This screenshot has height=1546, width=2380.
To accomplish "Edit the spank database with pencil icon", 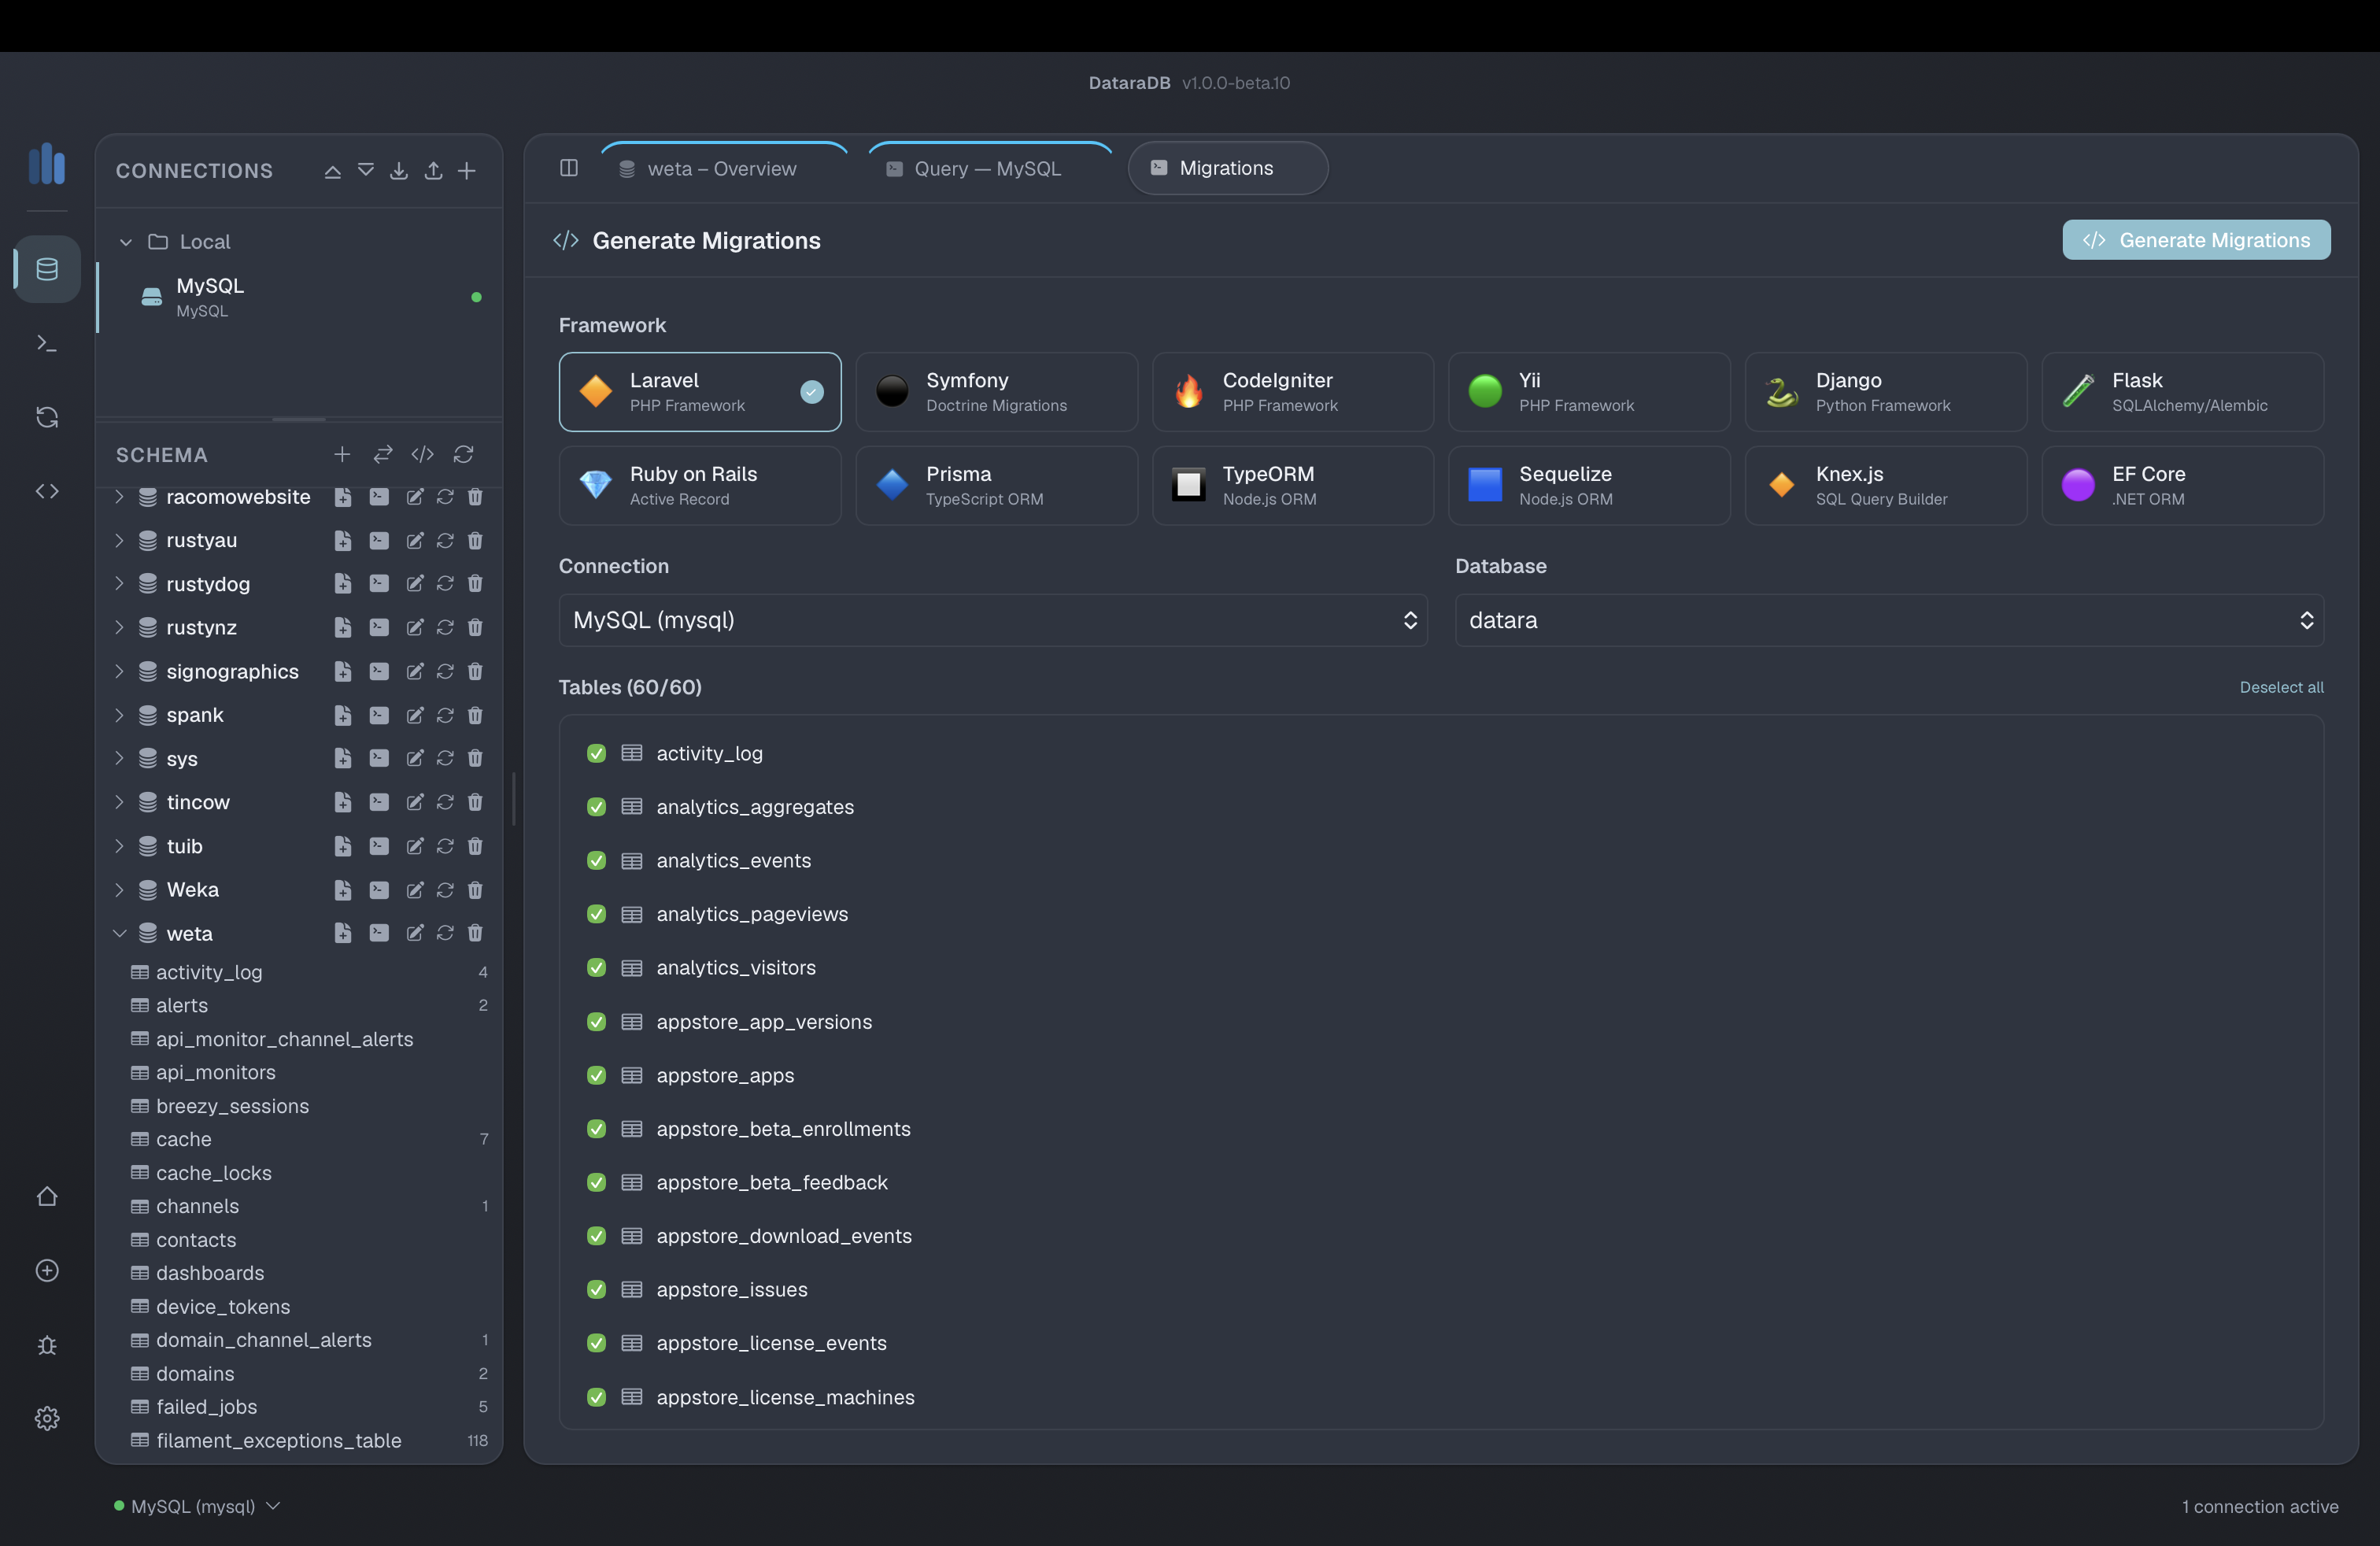I will 415,715.
